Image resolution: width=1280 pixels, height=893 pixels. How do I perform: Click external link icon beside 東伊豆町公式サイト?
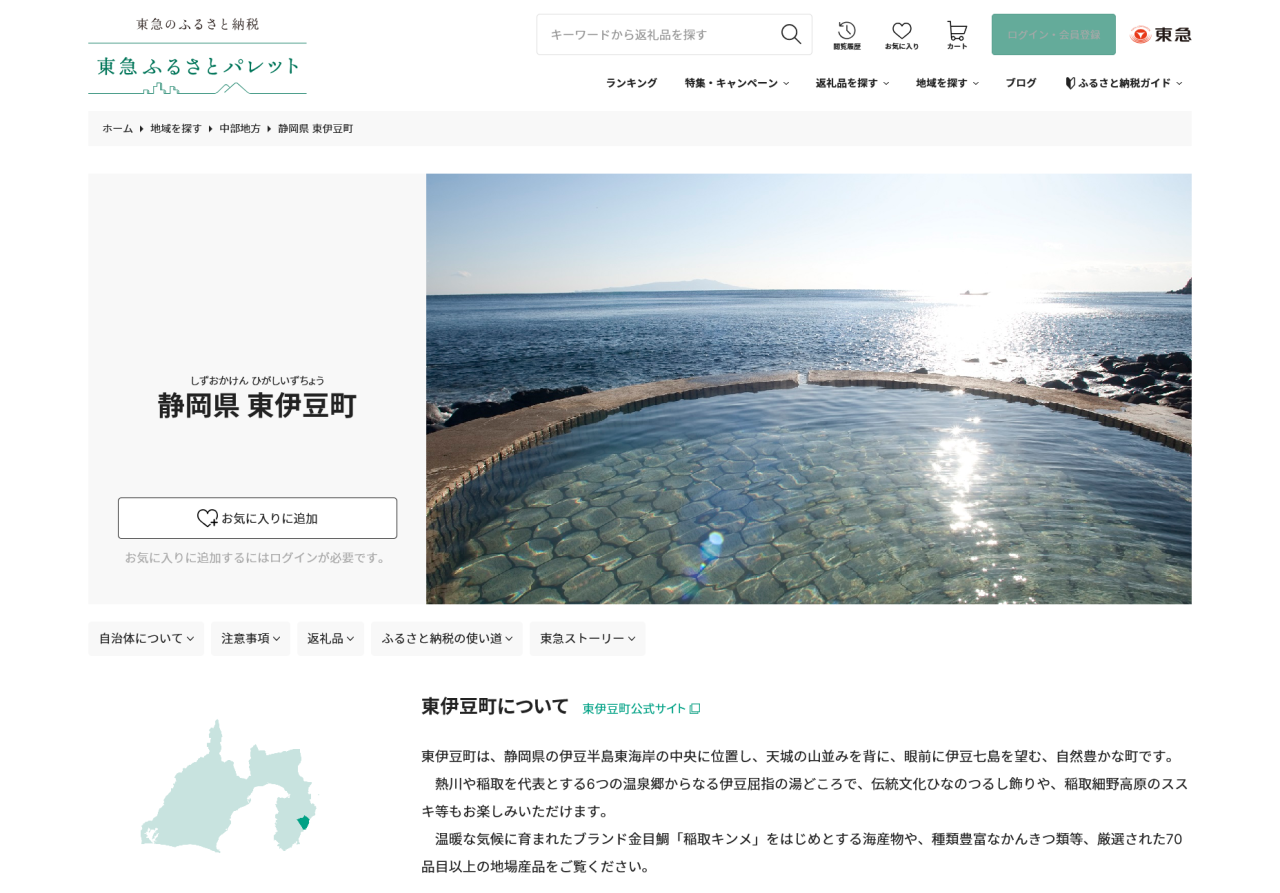(695, 709)
